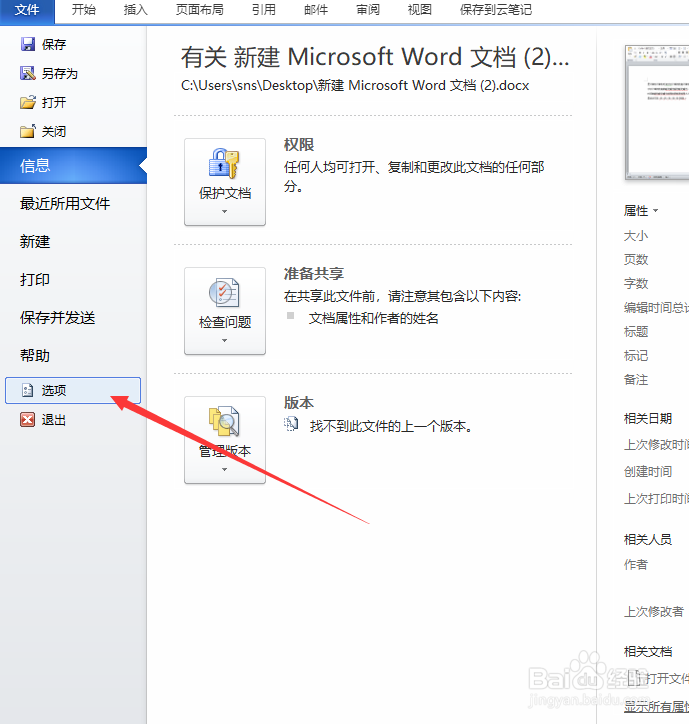689x724 pixels.
Task: Click the 创建时间 property label
Action: click(x=647, y=471)
